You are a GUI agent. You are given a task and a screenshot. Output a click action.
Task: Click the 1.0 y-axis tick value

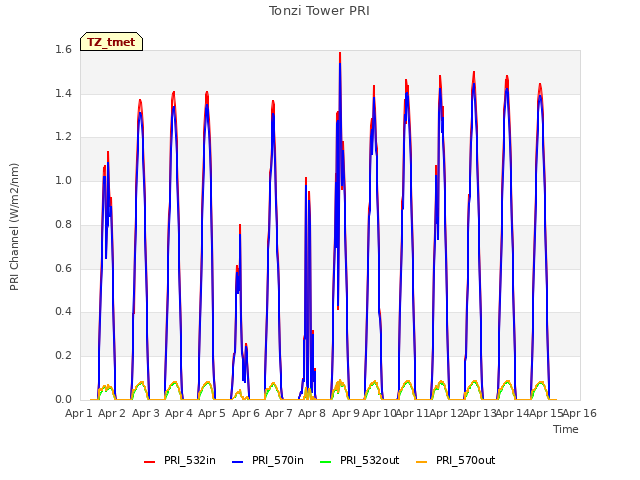point(63,181)
